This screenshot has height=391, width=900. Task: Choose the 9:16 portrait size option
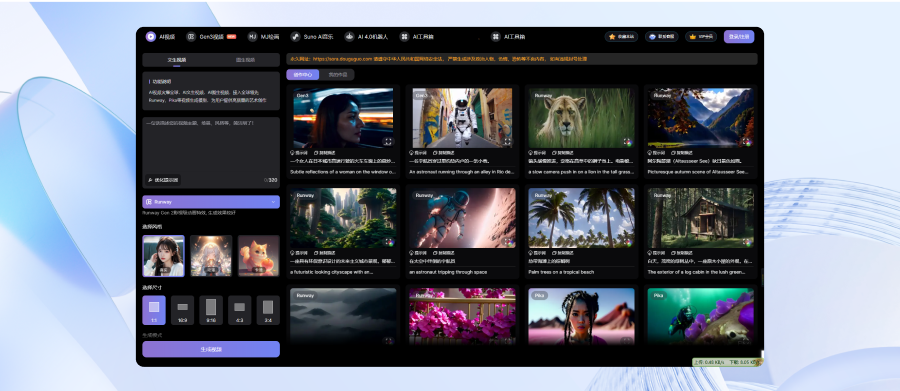211,310
